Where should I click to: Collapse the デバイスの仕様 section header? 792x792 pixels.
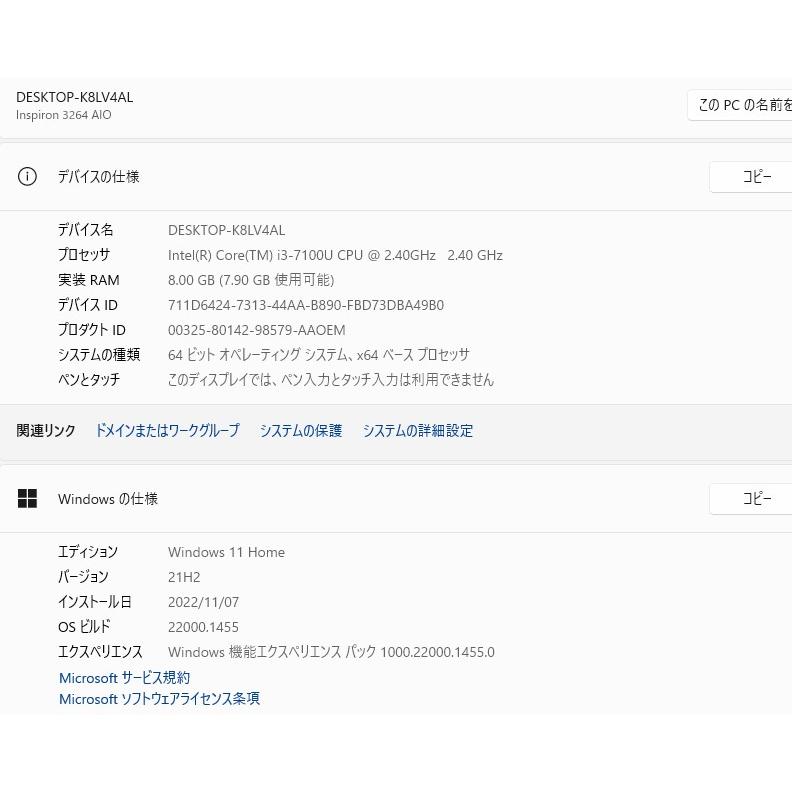click(x=396, y=177)
